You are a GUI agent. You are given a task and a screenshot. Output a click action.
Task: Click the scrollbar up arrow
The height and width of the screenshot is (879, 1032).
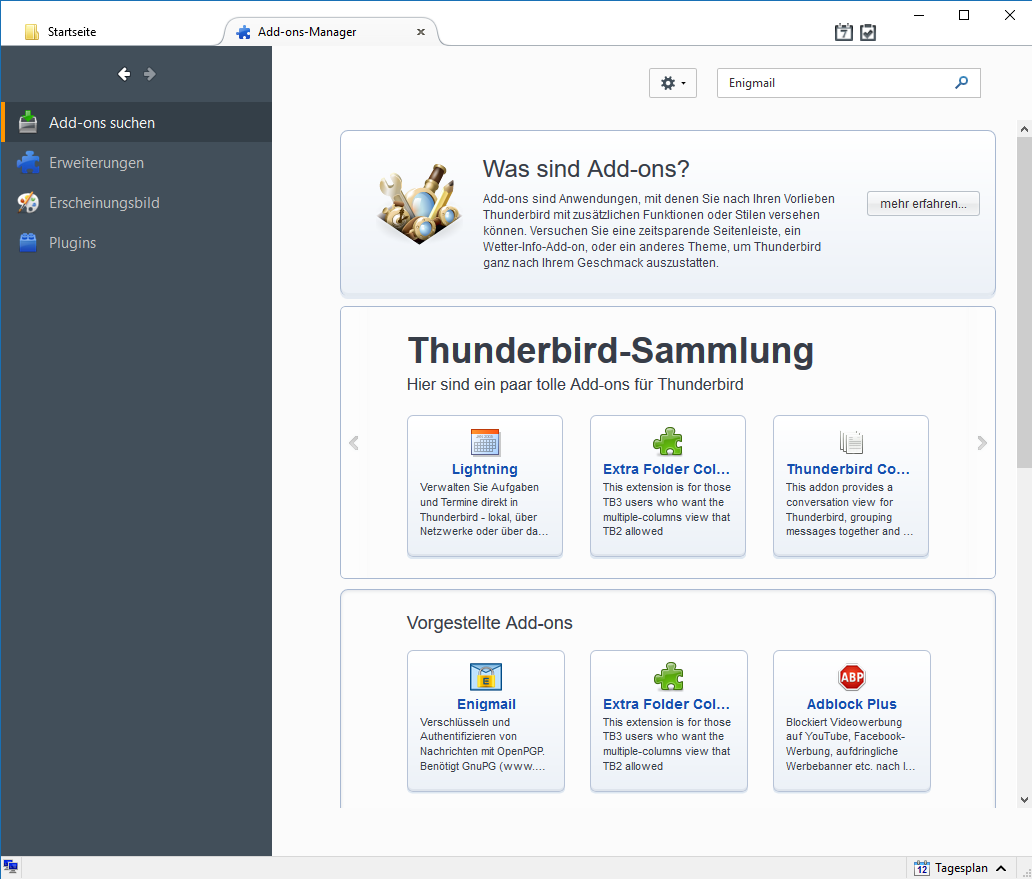pos(1024,129)
